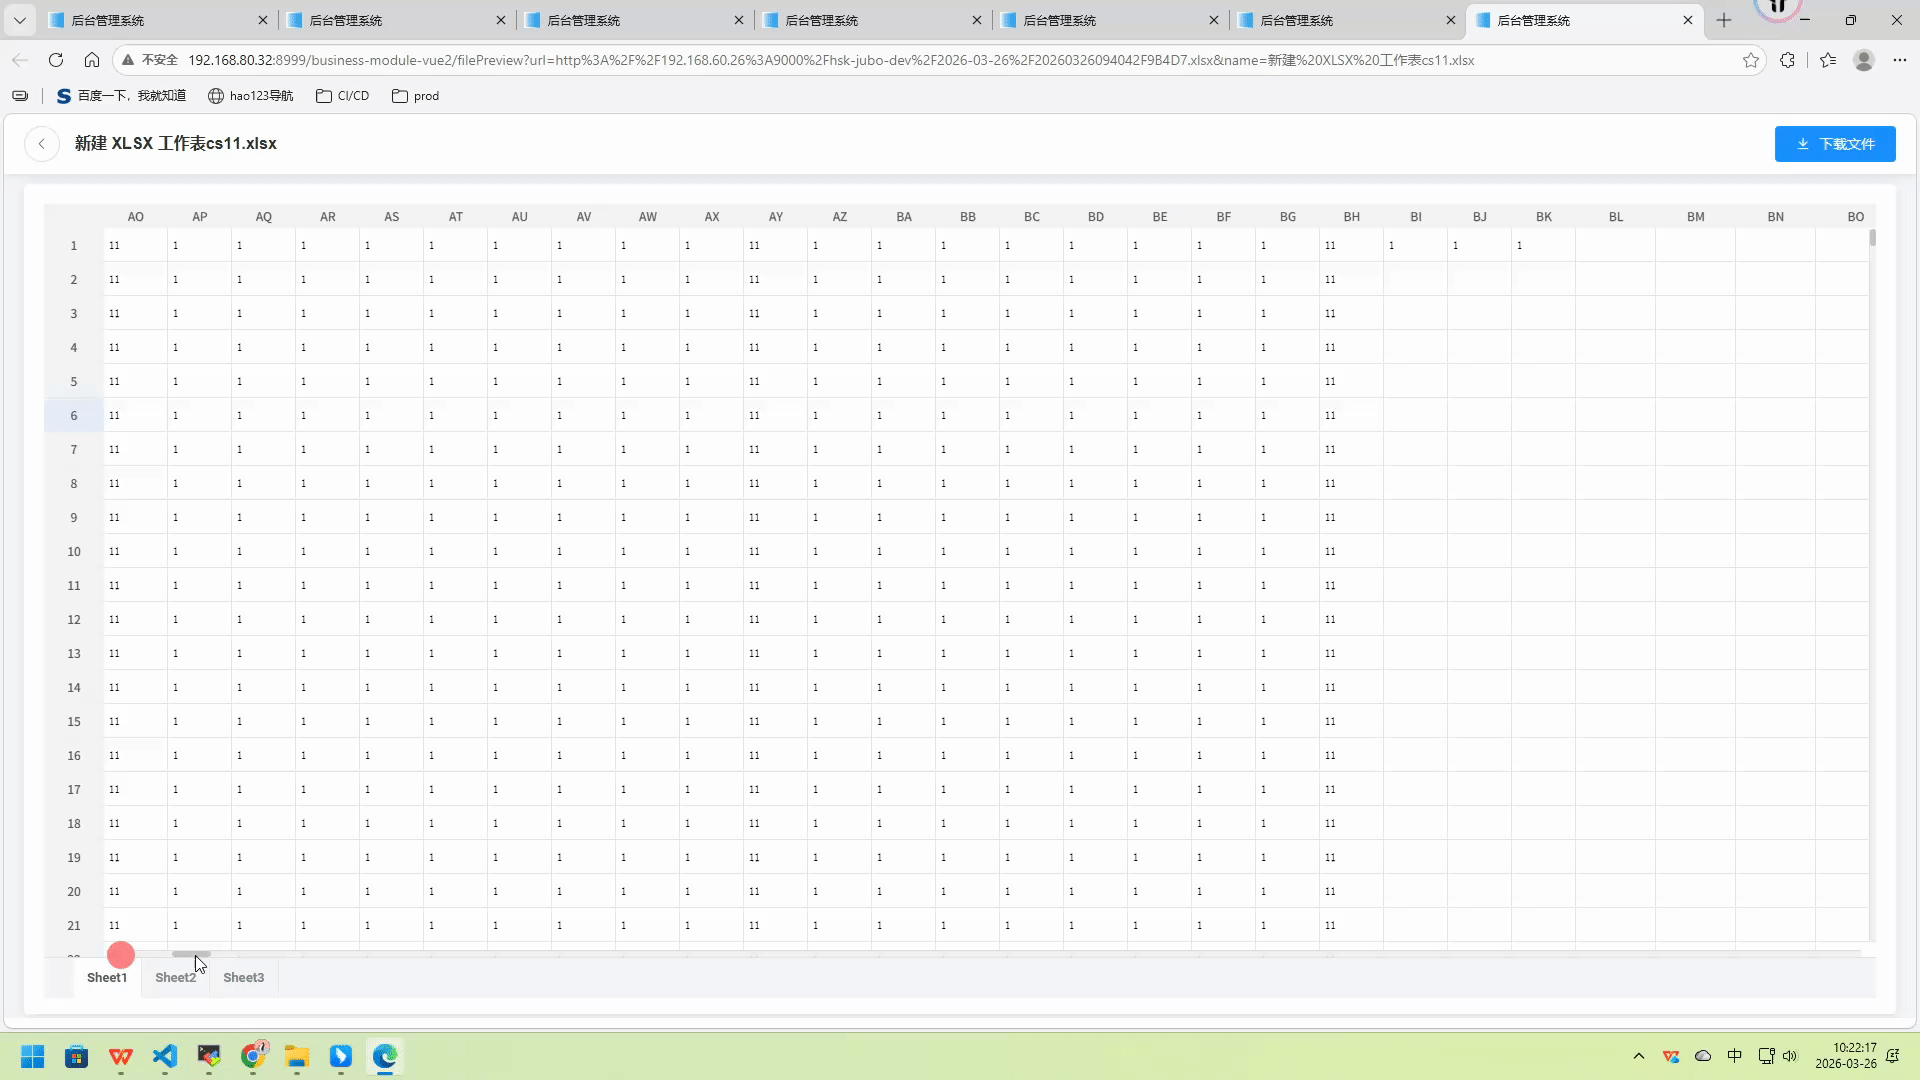This screenshot has width=1920, height=1080.
Task: Open the hao123导航 bookmark link
Action: [x=250, y=96]
